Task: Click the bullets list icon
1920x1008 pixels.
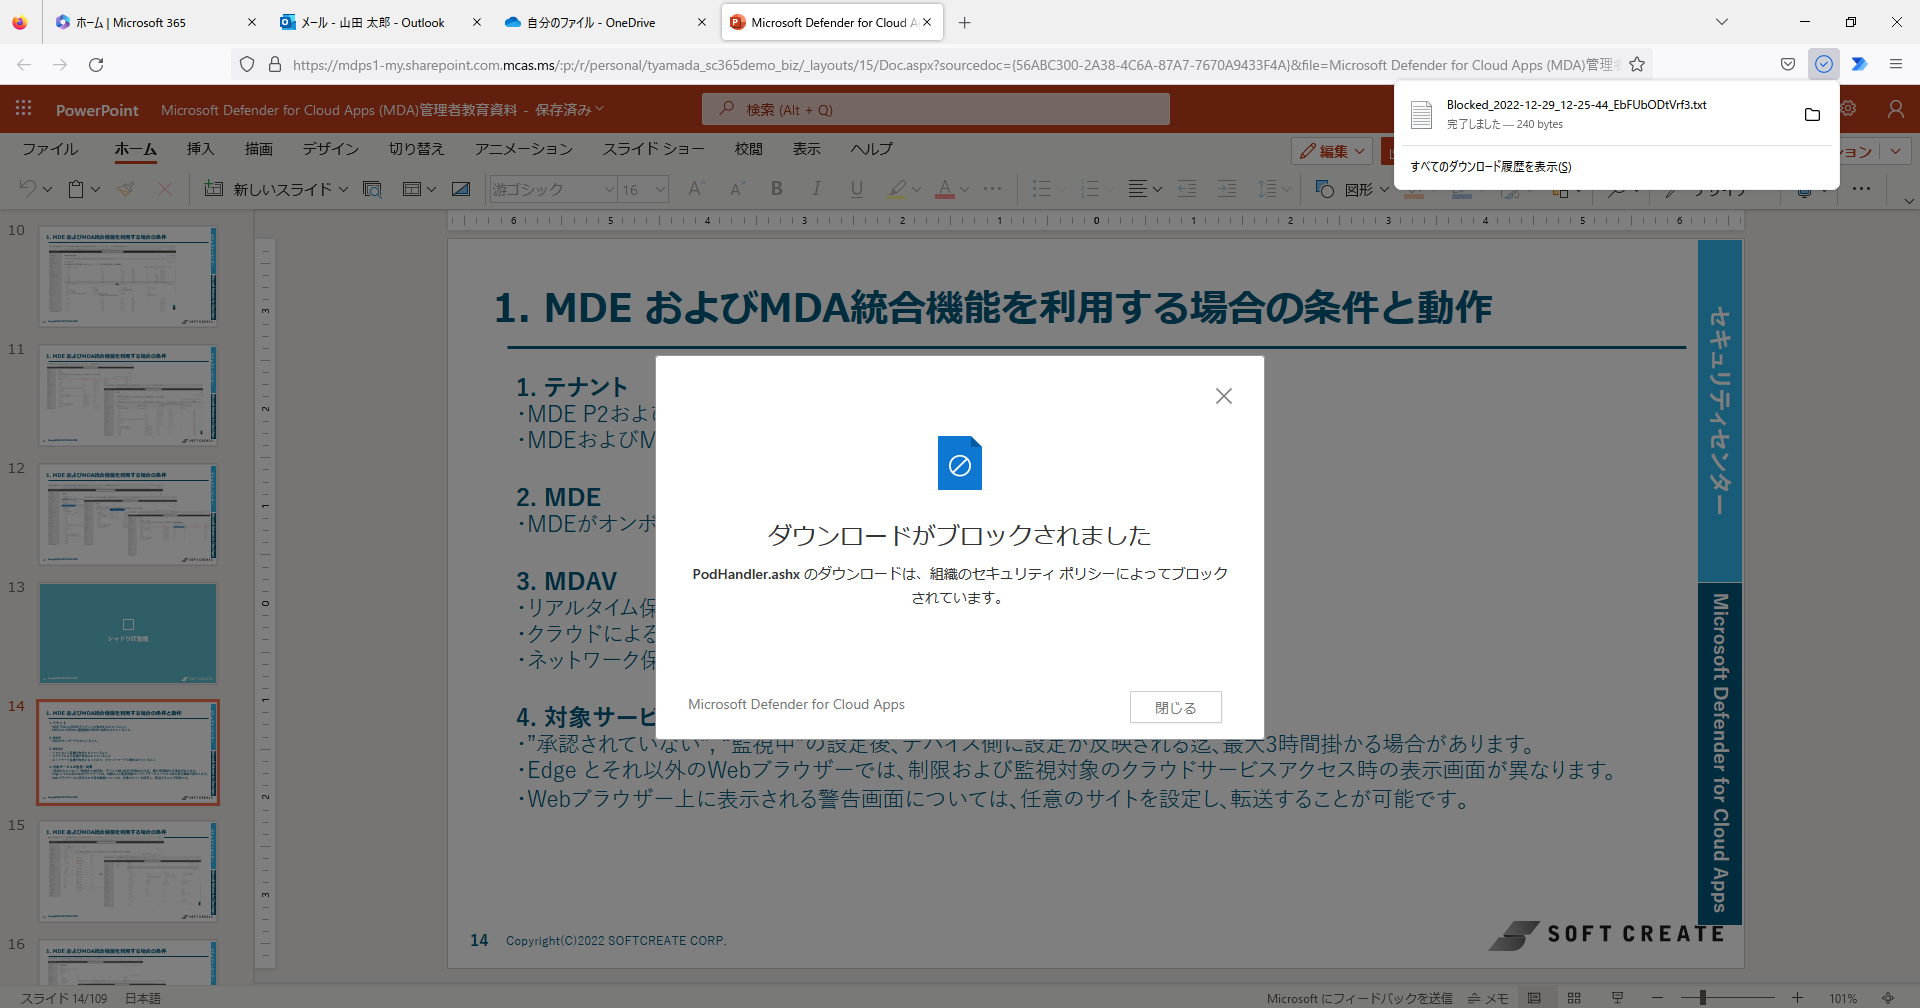Action: point(1042,189)
